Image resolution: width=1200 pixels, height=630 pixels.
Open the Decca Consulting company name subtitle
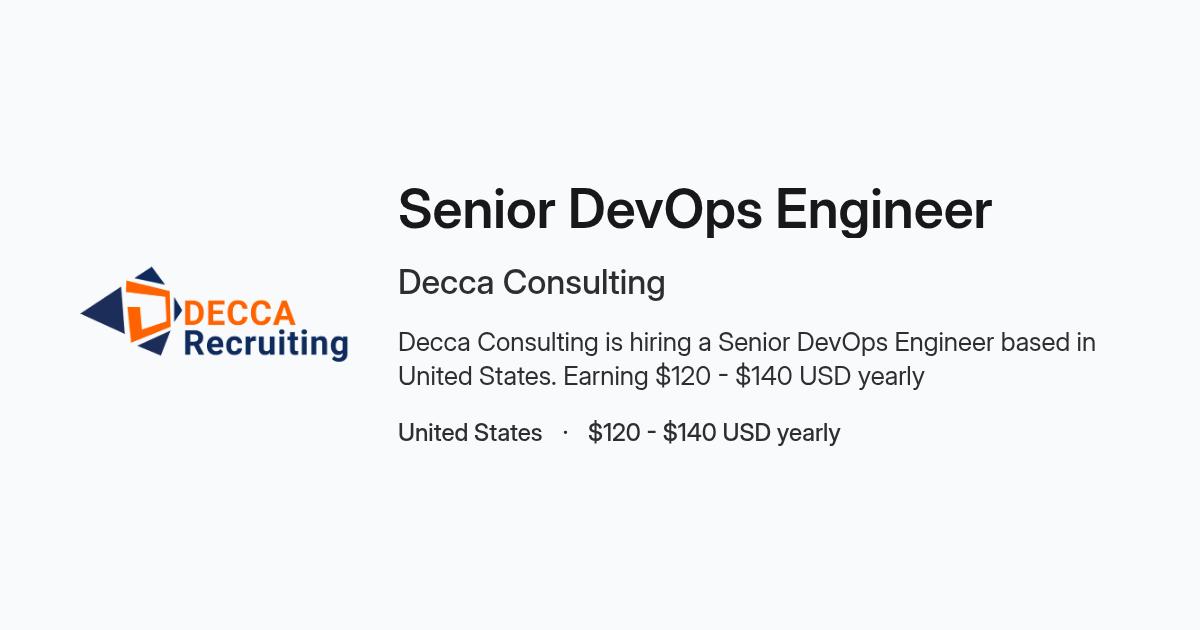(532, 283)
